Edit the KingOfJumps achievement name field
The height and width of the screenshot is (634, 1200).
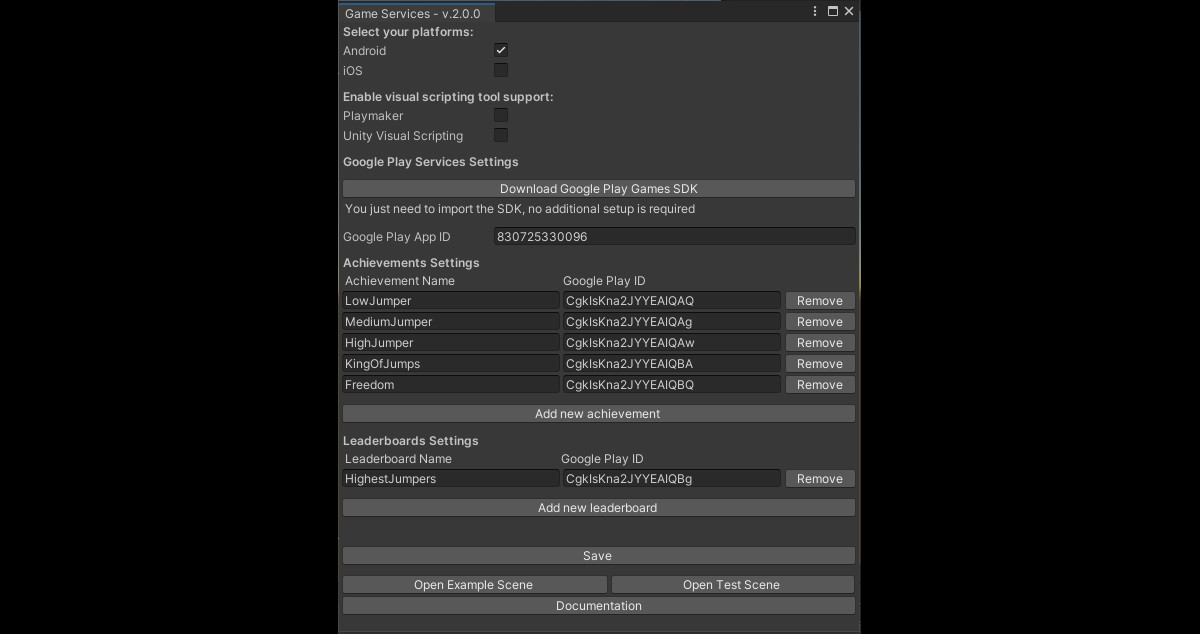pyautogui.click(x=451, y=364)
